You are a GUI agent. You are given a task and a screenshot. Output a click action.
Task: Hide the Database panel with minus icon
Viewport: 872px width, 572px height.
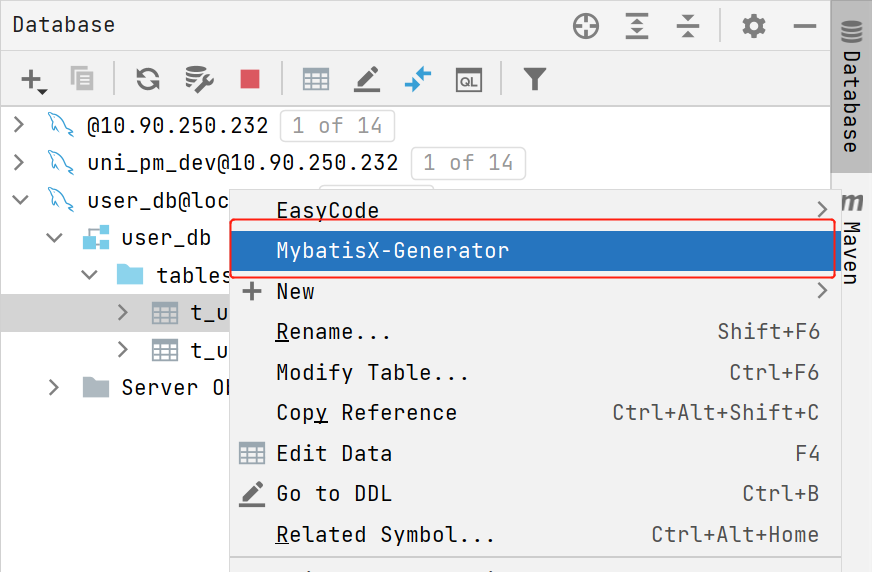coord(805,26)
